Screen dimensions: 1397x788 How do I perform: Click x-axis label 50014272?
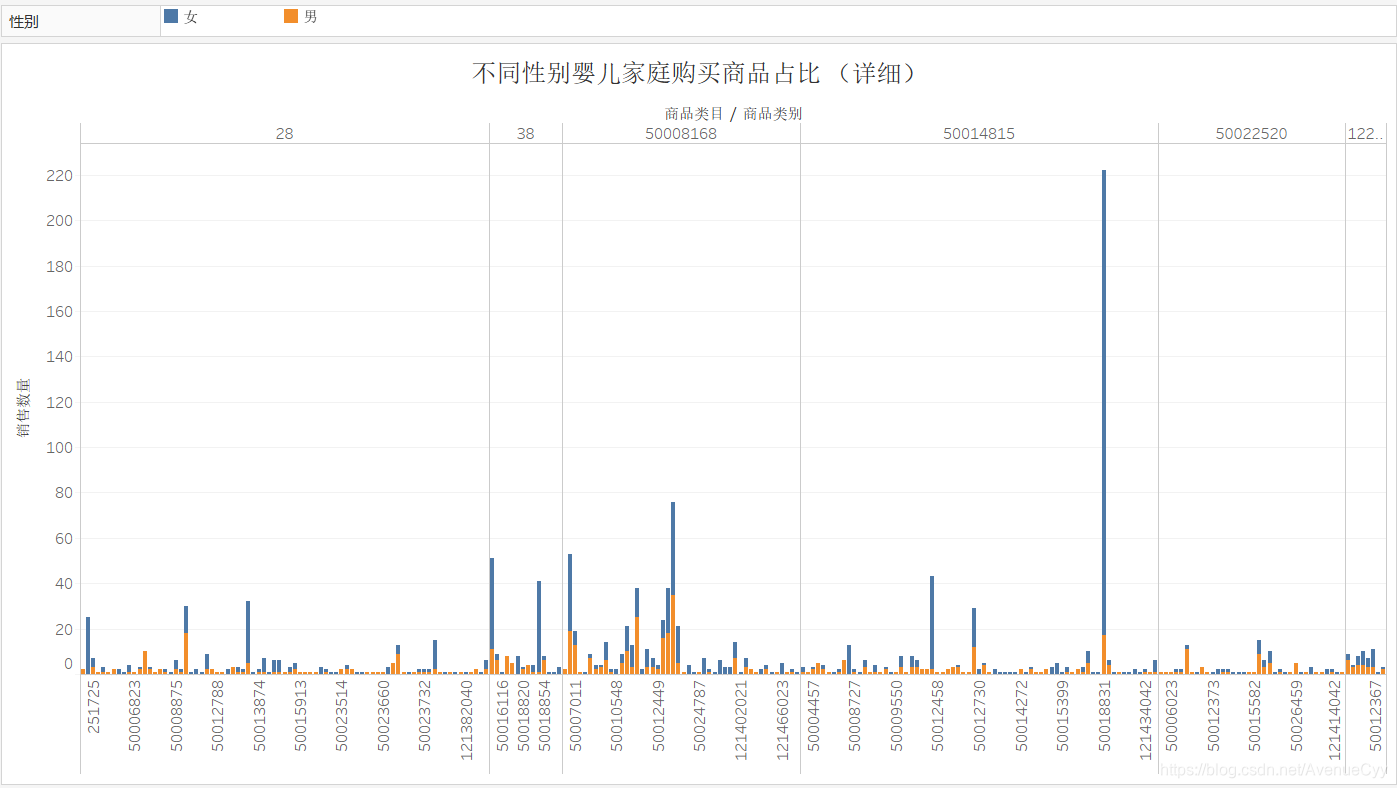coord(1021,716)
